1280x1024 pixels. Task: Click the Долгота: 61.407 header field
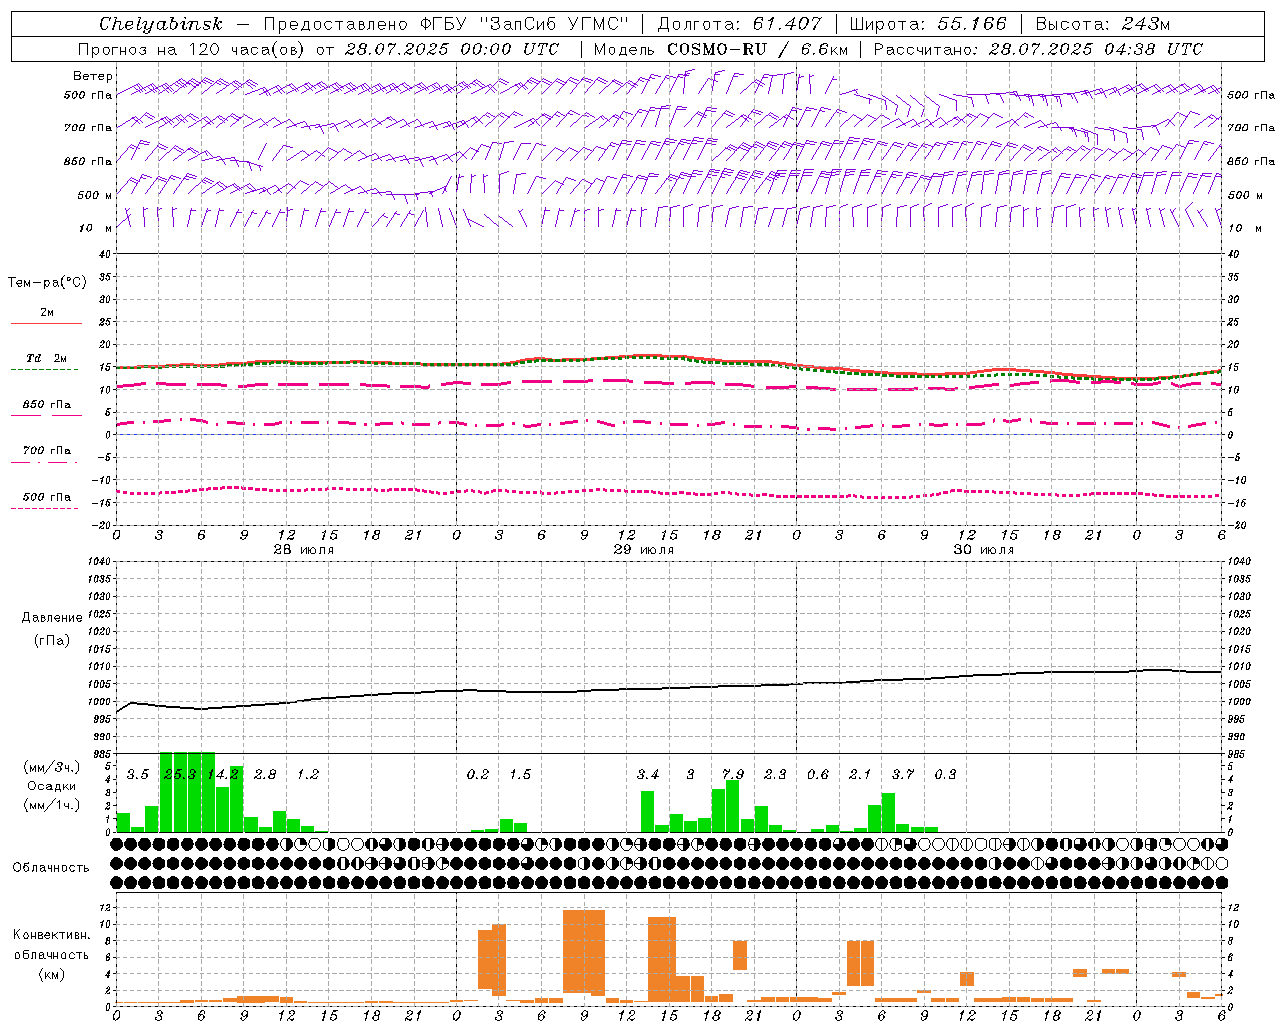(739, 24)
